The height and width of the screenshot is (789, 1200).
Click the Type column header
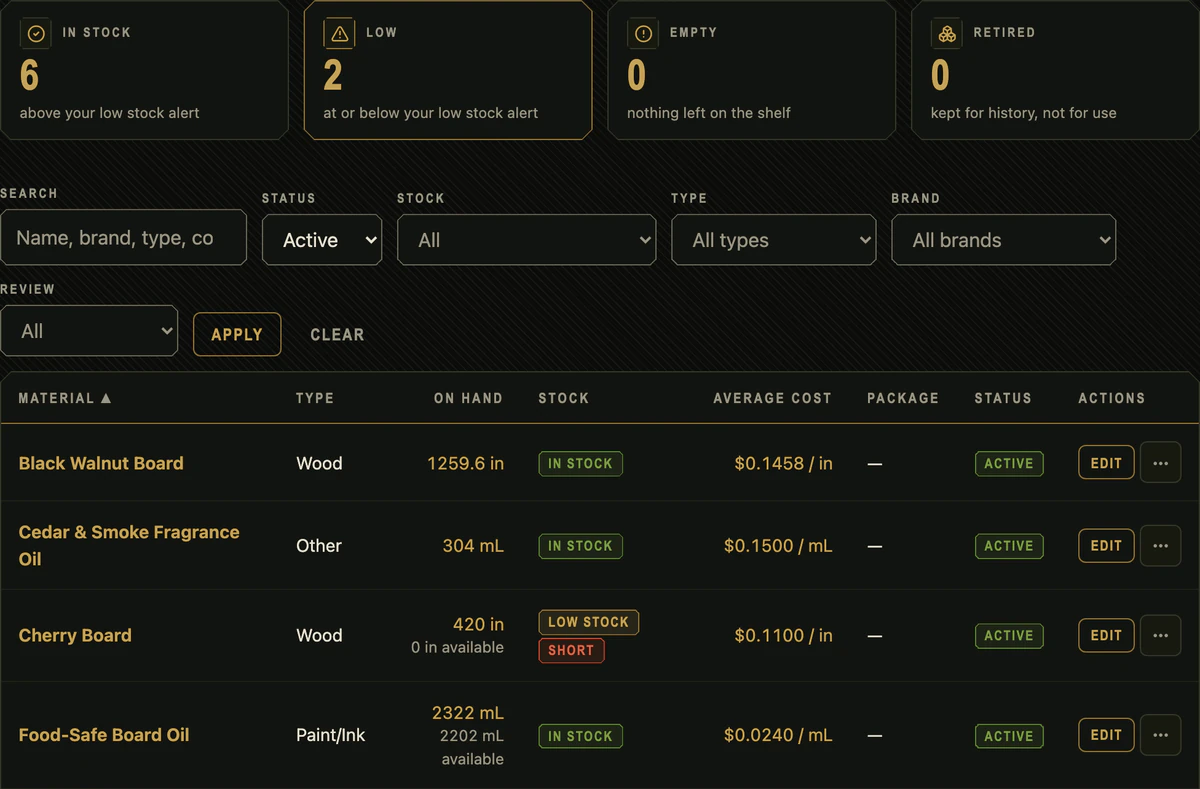pyautogui.click(x=315, y=398)
